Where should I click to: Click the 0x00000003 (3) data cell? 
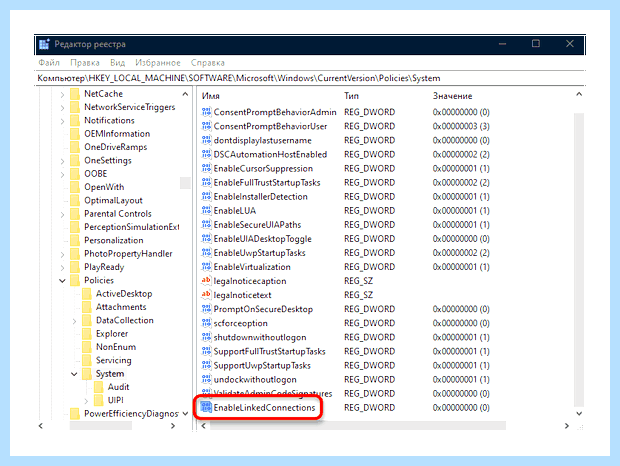(x=461, y=126)
